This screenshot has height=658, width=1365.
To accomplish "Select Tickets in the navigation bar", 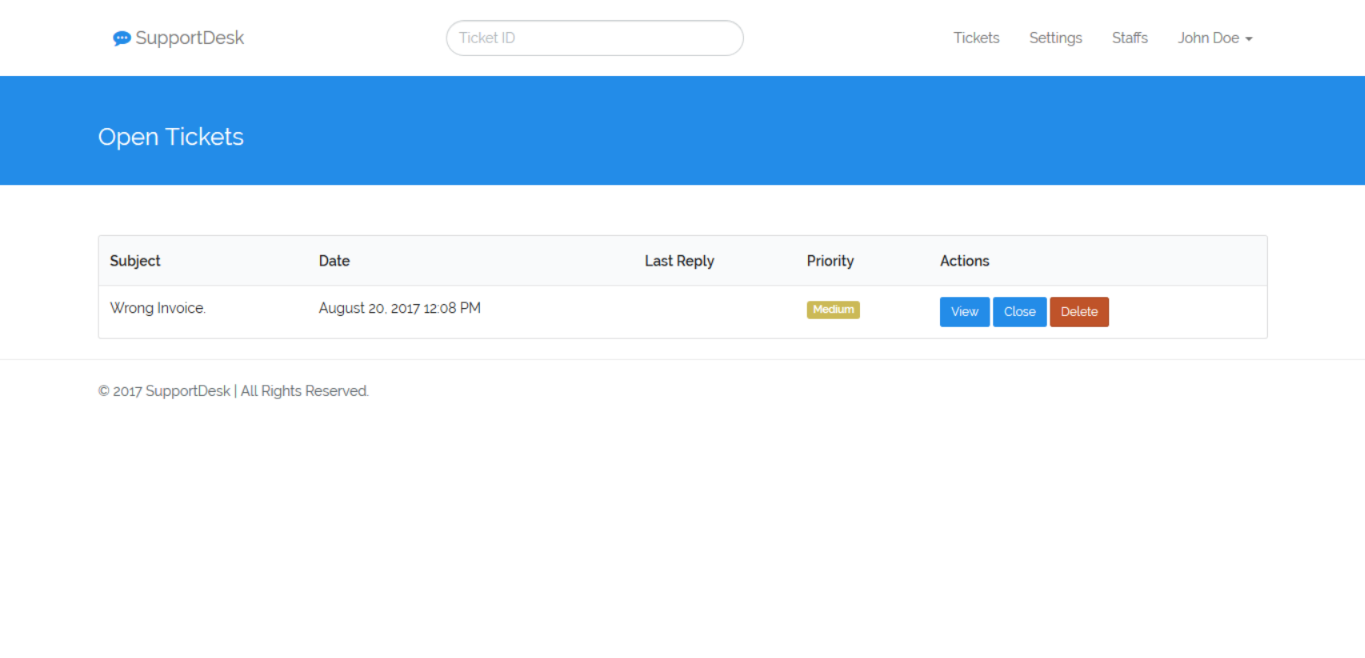I will [976, 37].
